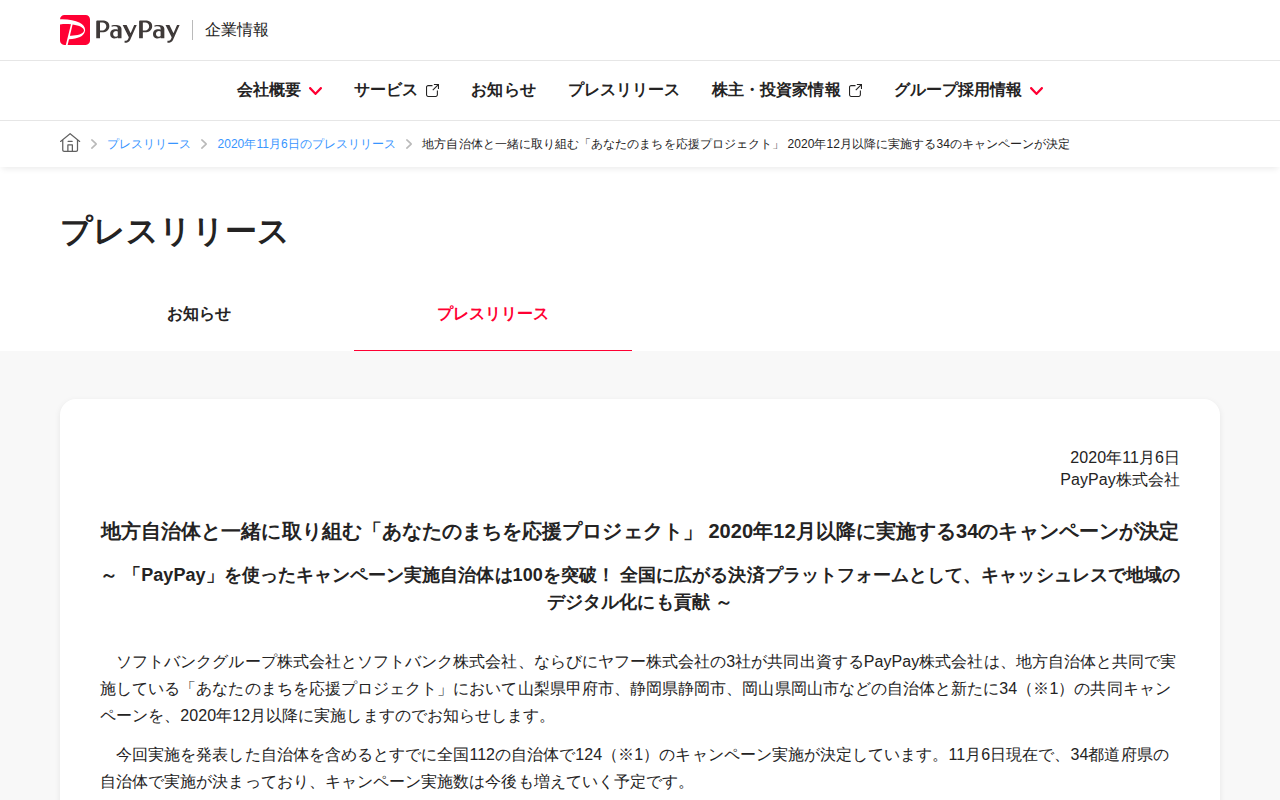Screen dimensions: 1280x800
Task: Open the お知らせ navigation menu item
Action: coord(503,90)
